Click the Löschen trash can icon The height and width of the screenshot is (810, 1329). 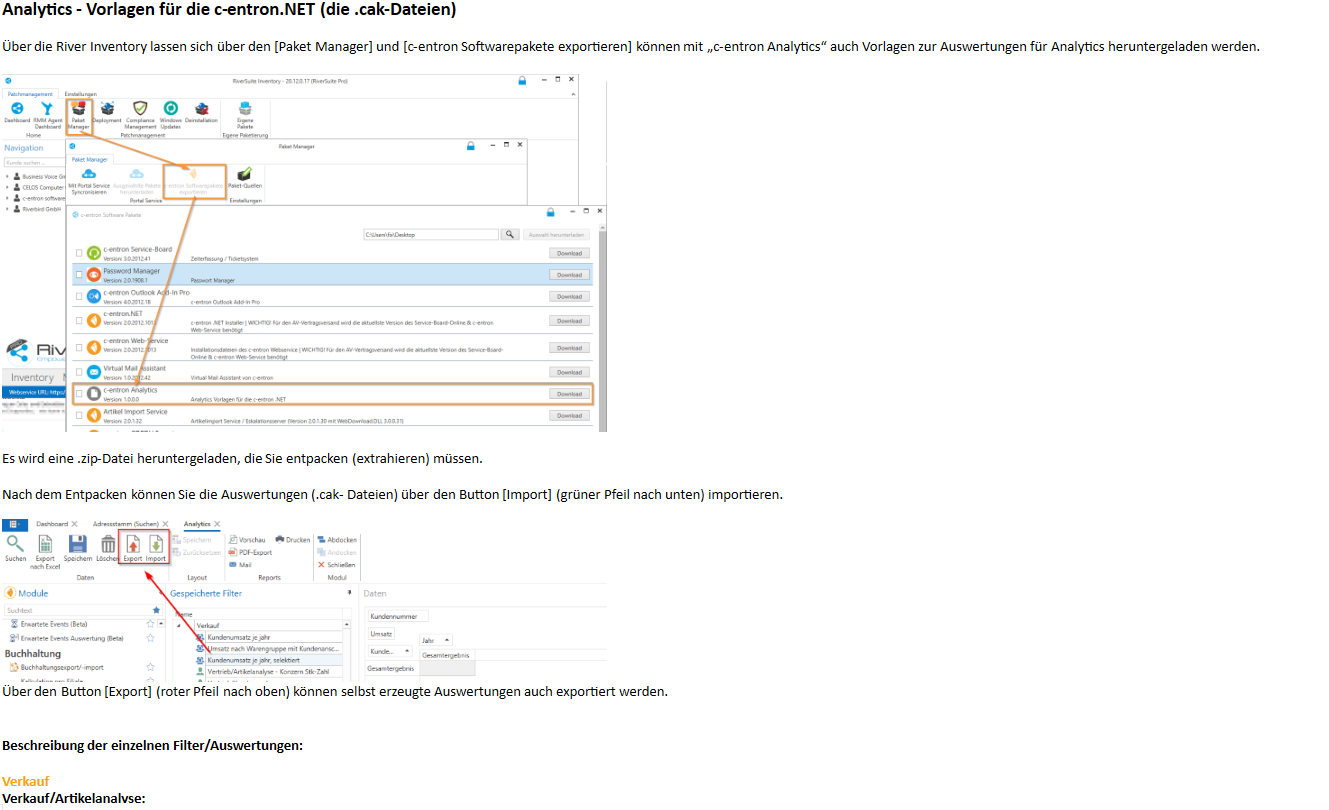[x=107, y=547]
